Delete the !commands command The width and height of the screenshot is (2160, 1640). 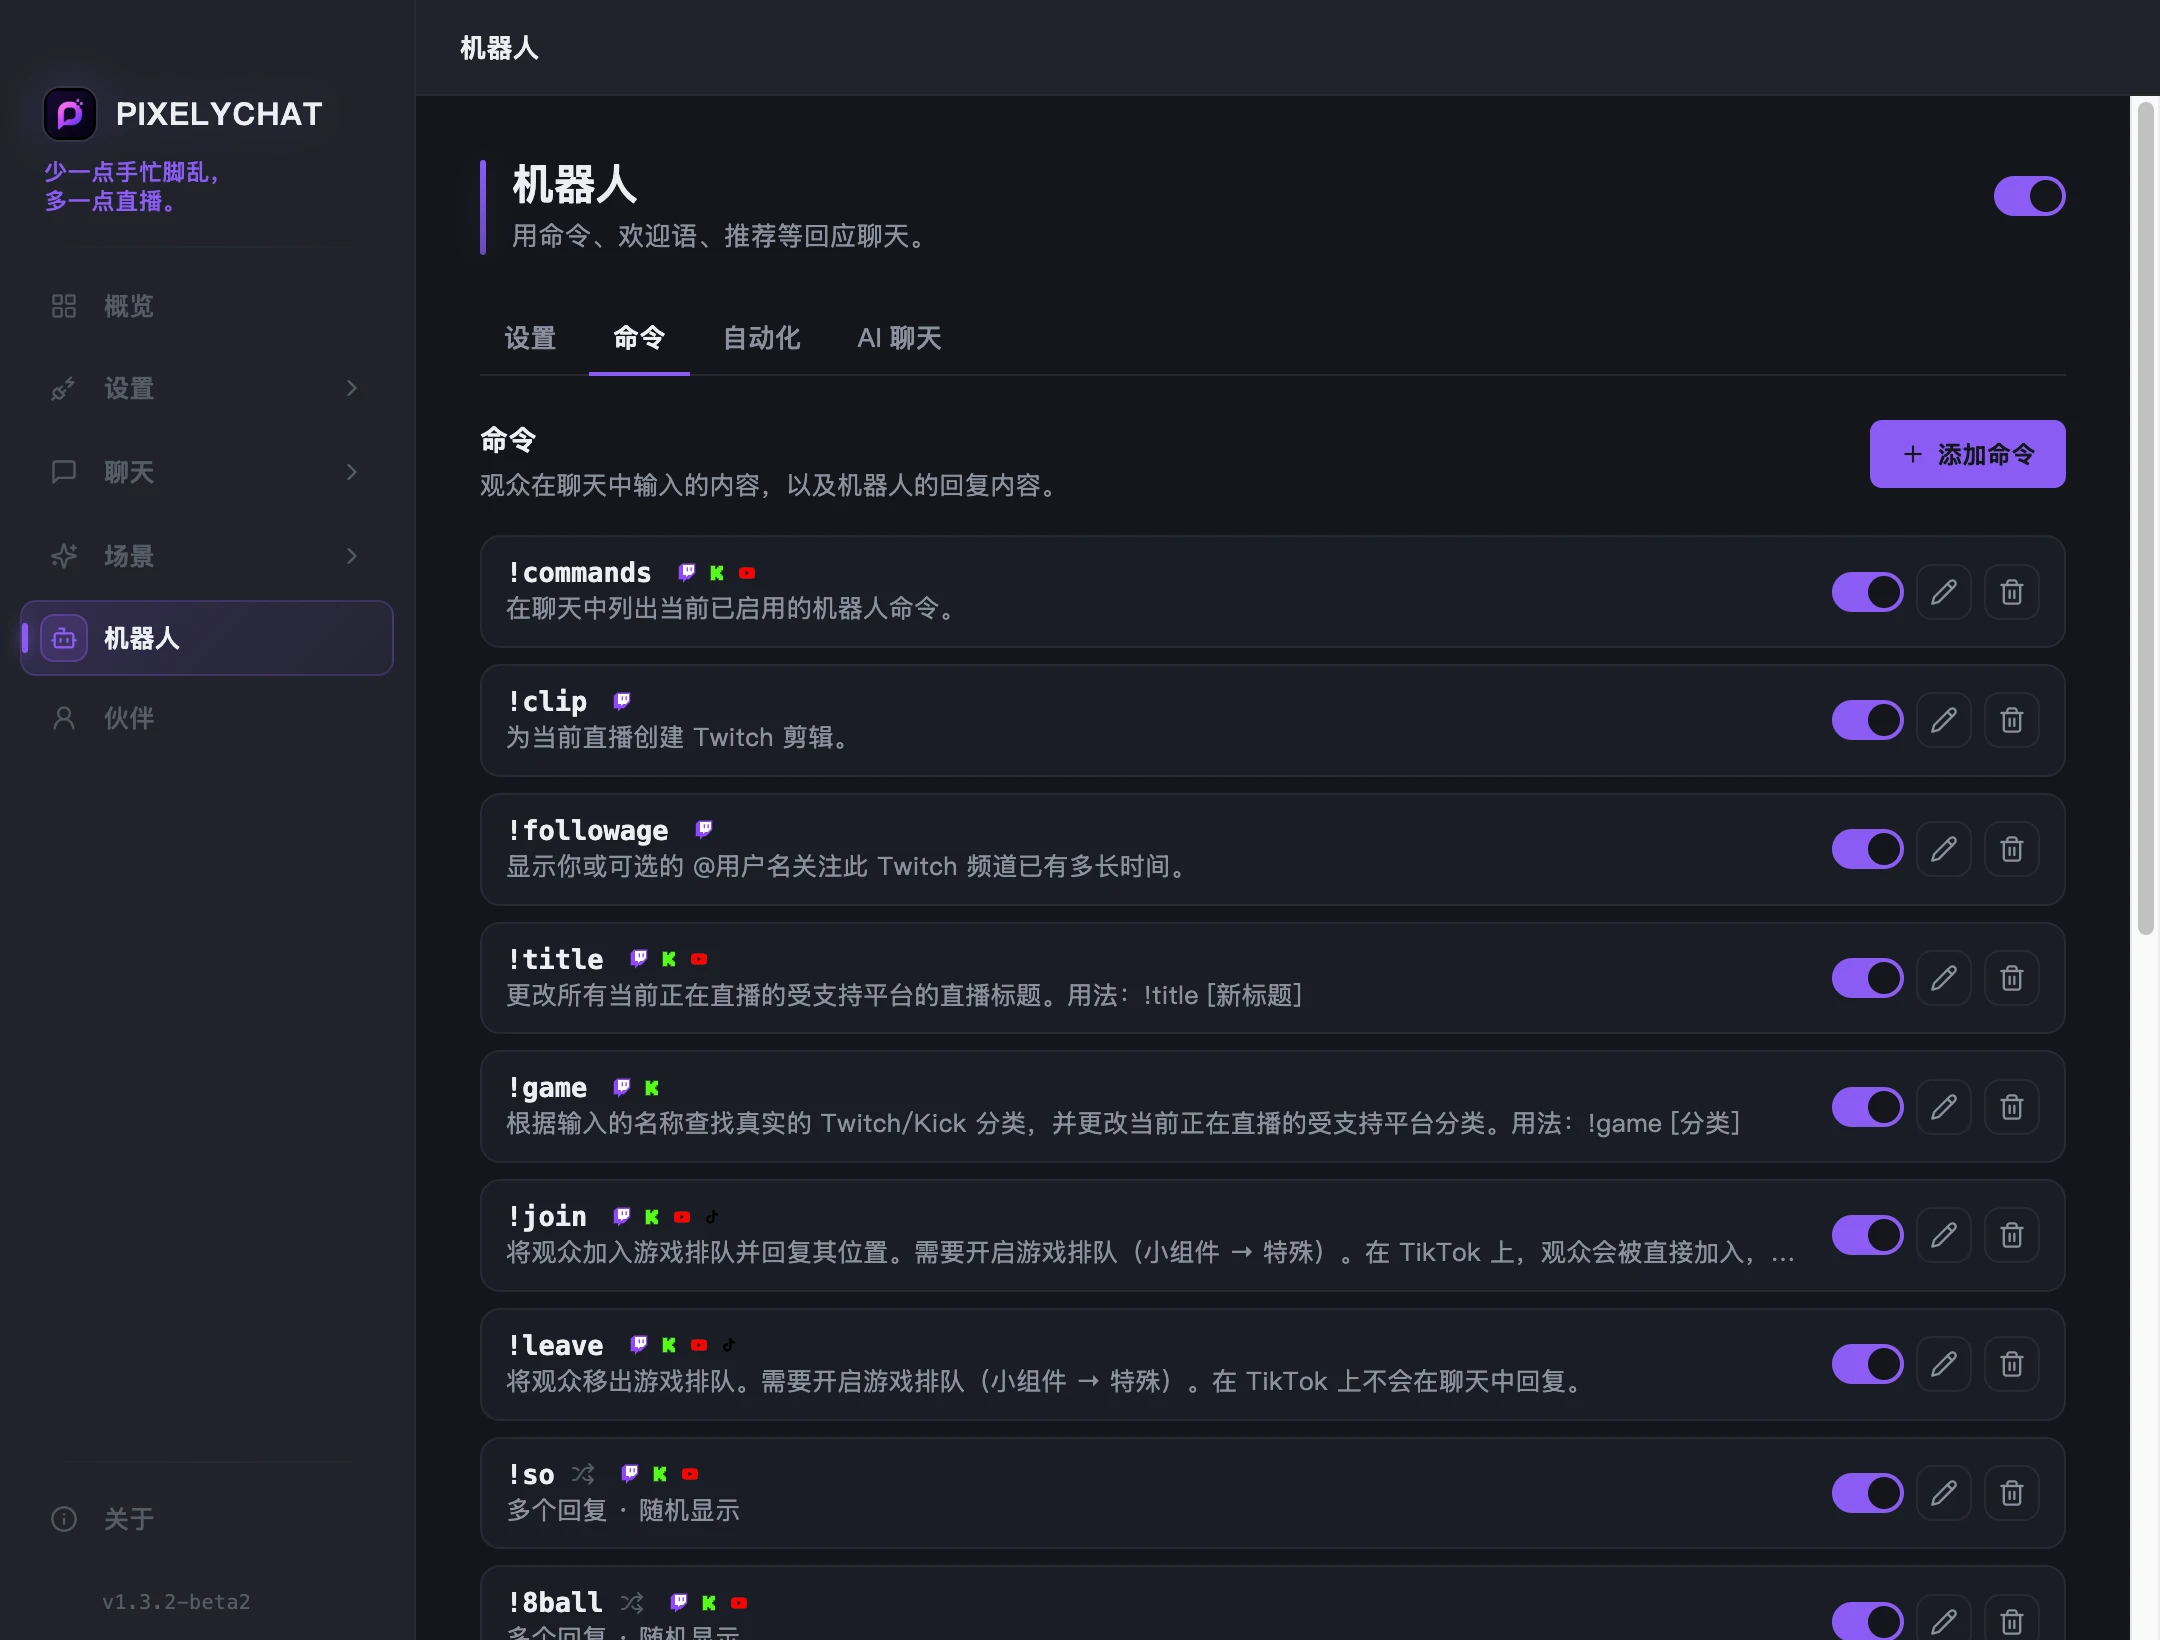click(2012, 592)
